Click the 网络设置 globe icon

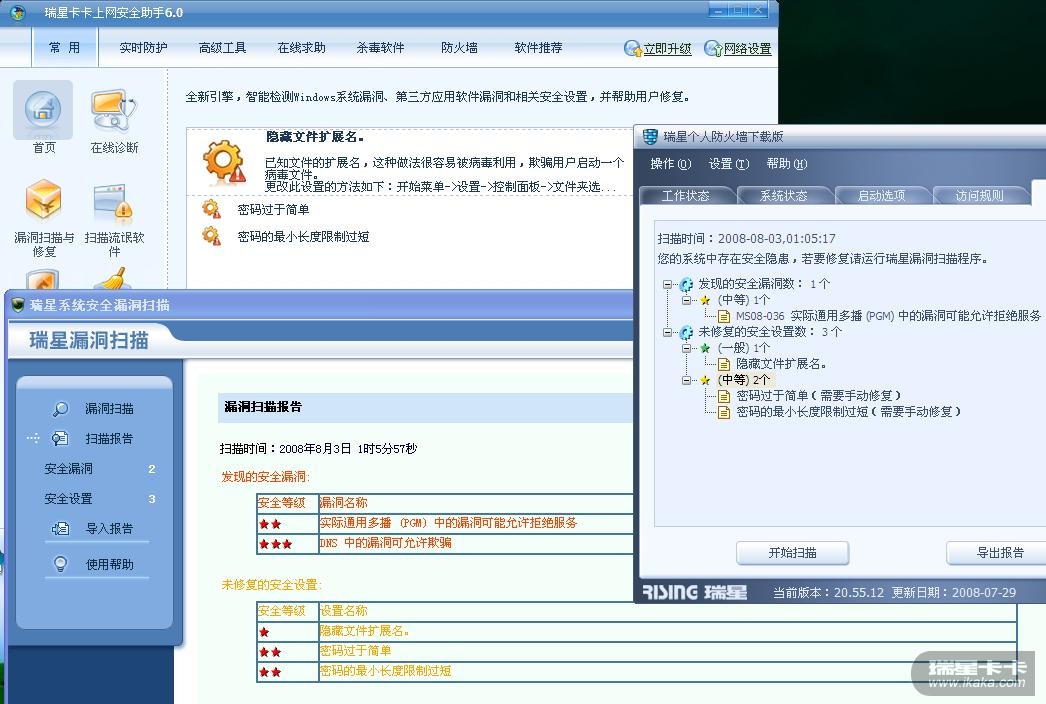click(713, 48)
